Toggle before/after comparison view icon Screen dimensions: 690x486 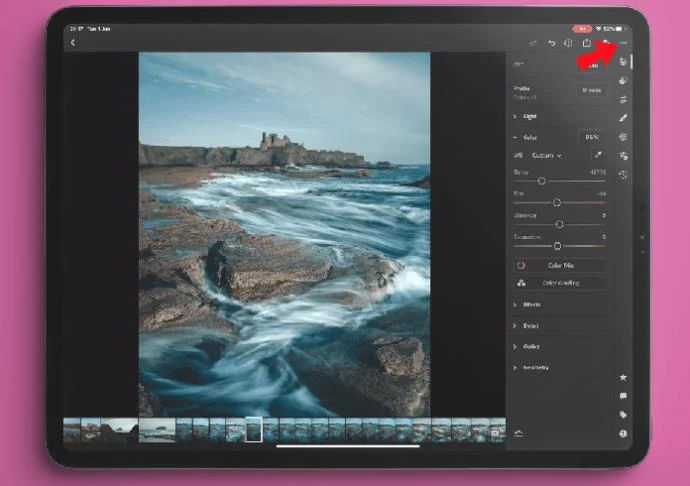(x=568, y=43)
